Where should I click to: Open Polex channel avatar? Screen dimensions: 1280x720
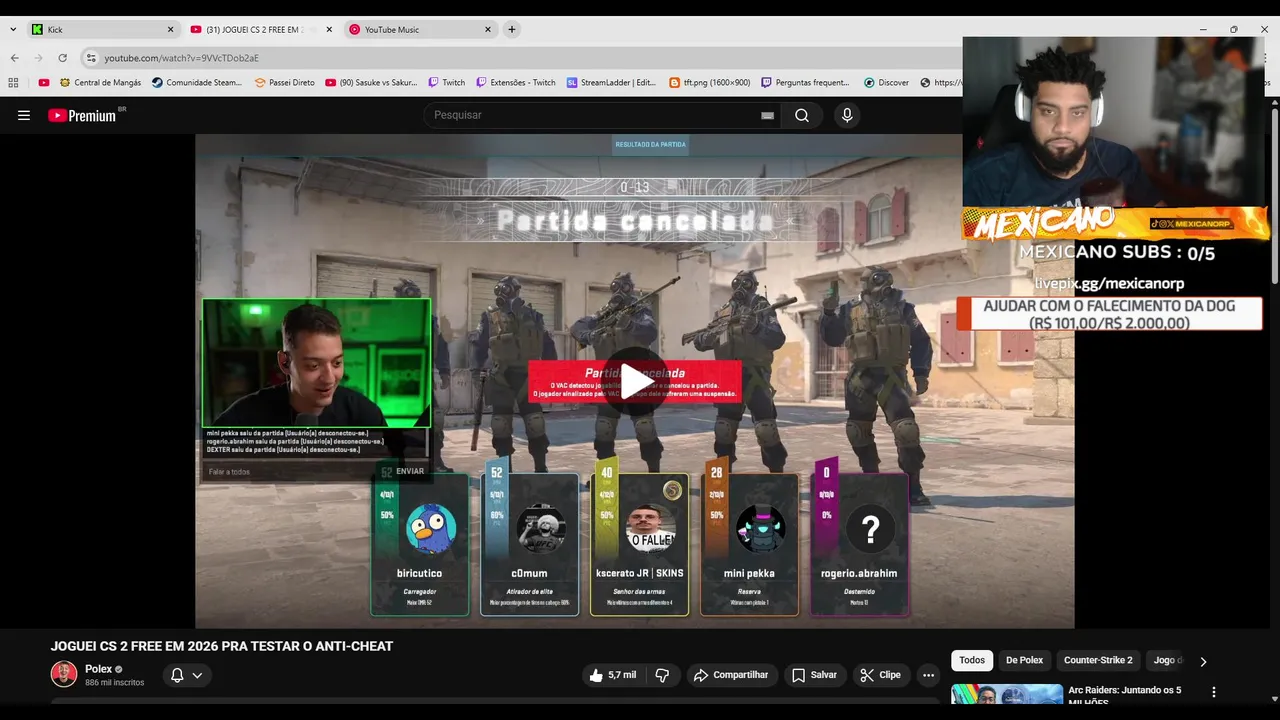pos(64,674)
